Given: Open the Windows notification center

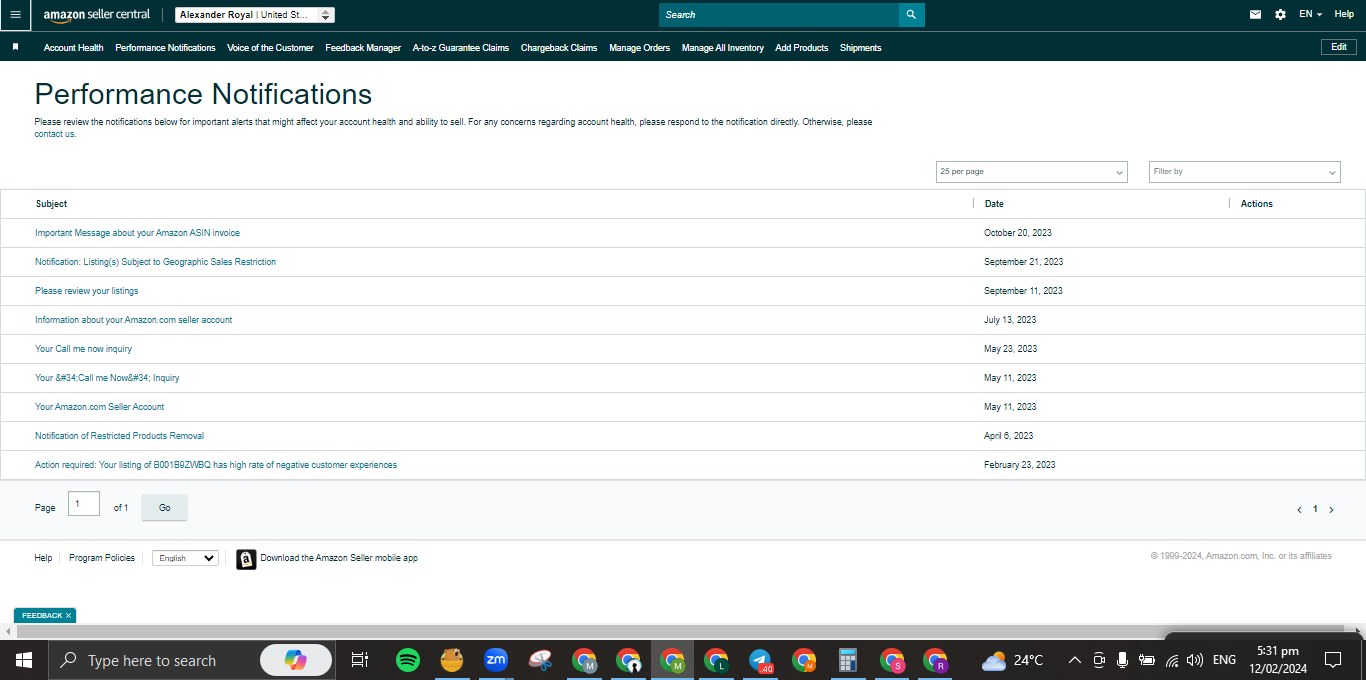Looking at the screenshot, I should [x=1333, y=660].
